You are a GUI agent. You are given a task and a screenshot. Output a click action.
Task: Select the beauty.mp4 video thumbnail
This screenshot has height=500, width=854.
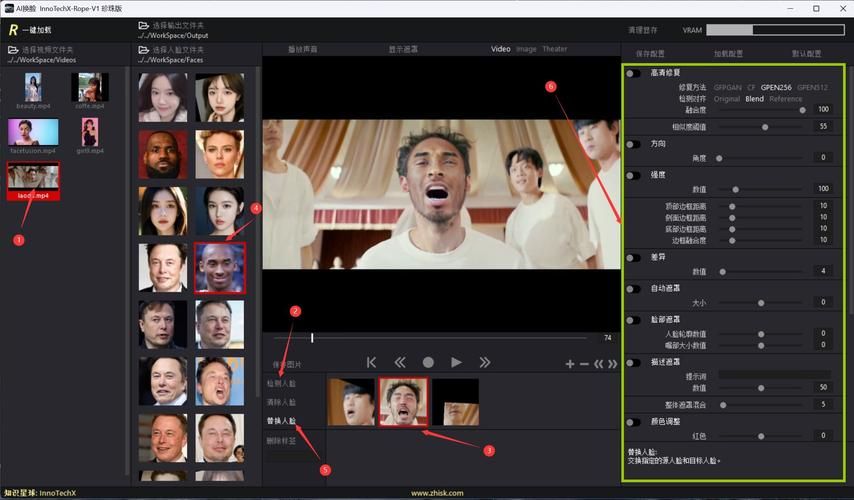(x=33, y=90)
